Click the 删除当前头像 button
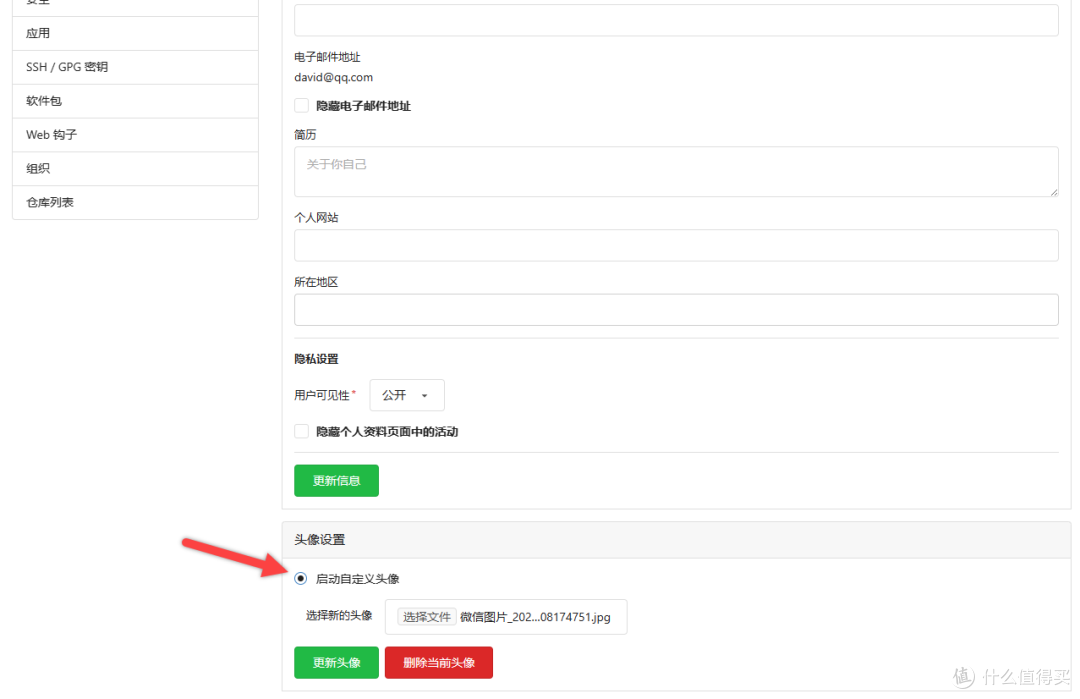The image size is (1080, 699). 438,662
